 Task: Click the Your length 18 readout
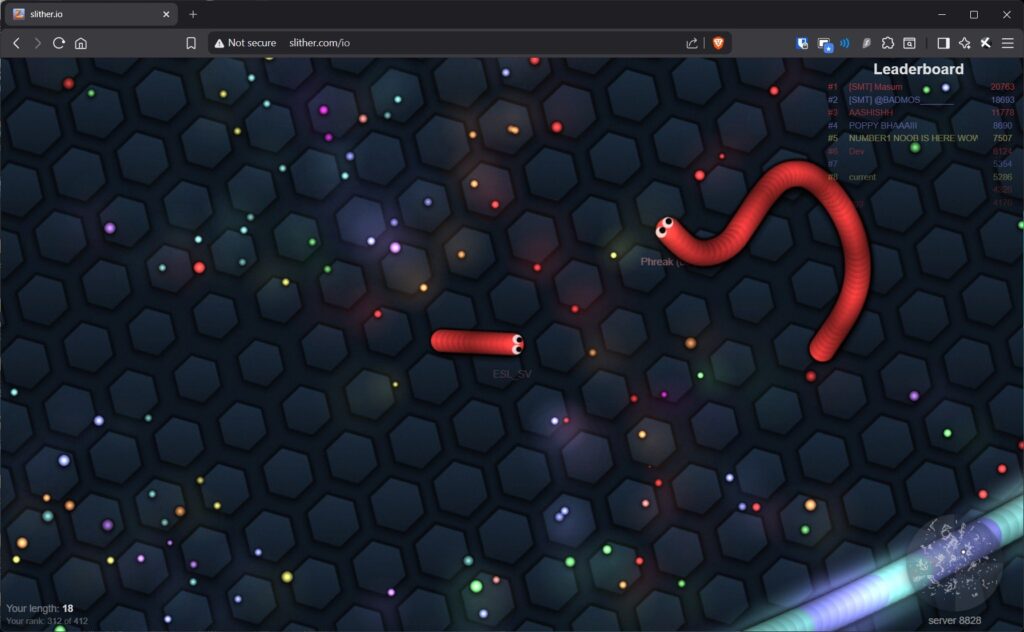pos(40,608)
